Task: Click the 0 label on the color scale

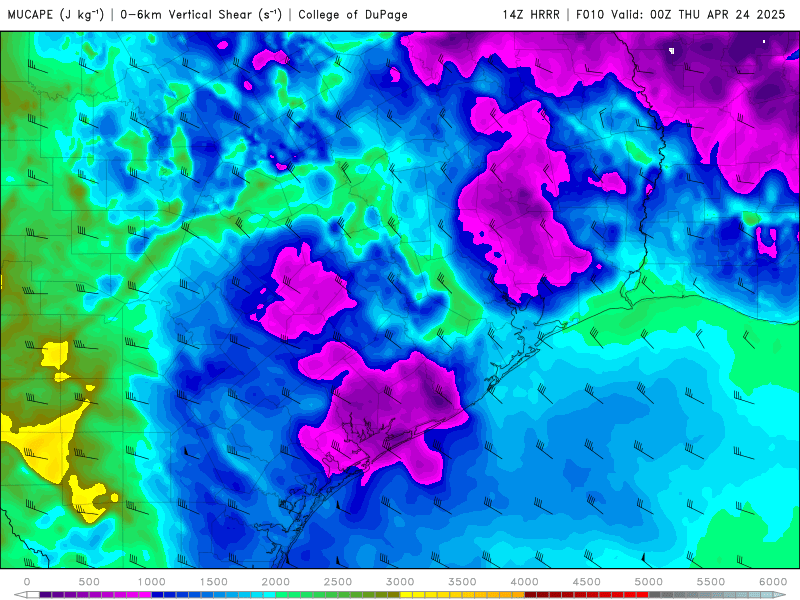Action: click(27, 582)
